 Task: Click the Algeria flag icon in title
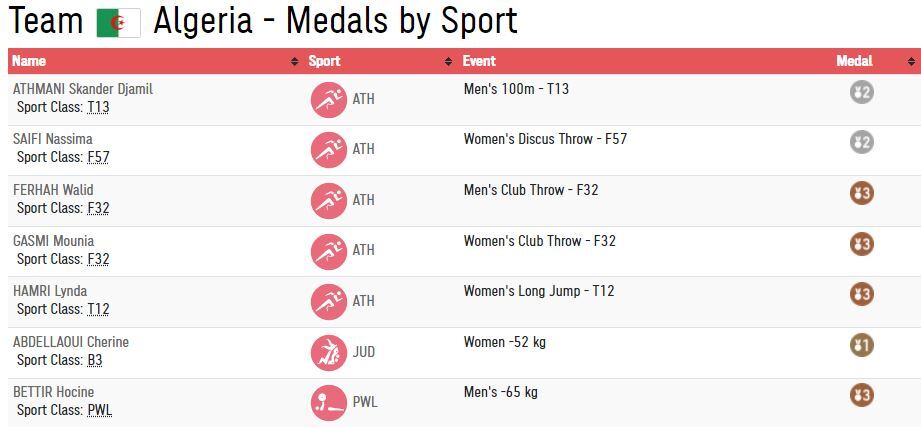coord(118,22)
